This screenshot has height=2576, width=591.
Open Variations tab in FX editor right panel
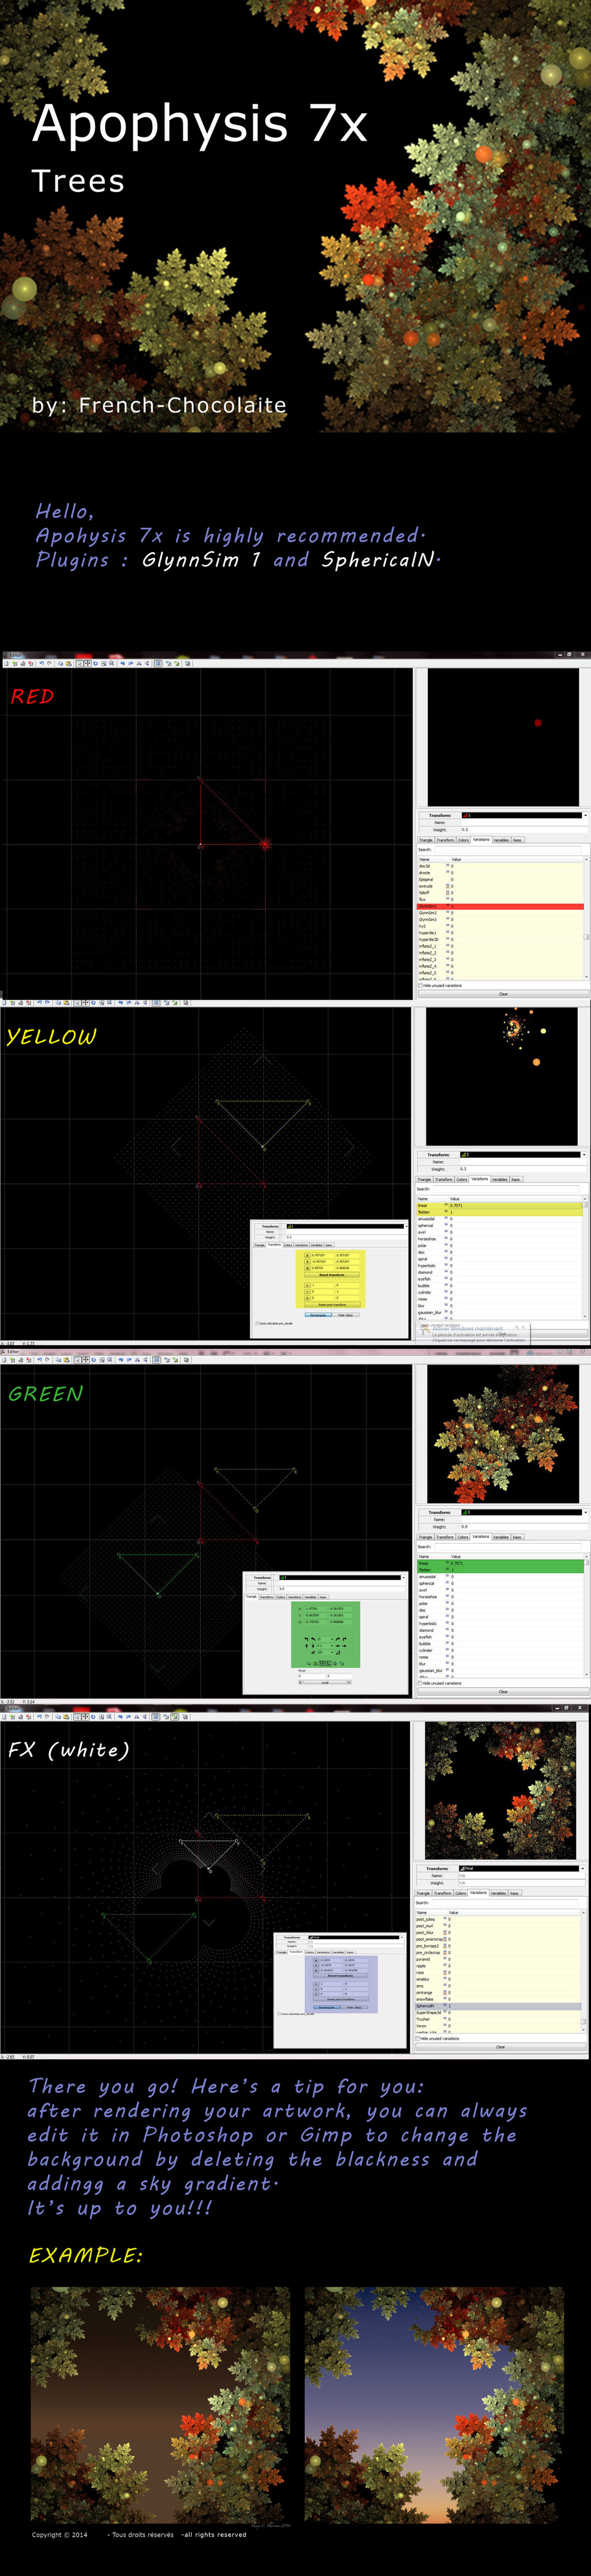[x=478, y=1892]
